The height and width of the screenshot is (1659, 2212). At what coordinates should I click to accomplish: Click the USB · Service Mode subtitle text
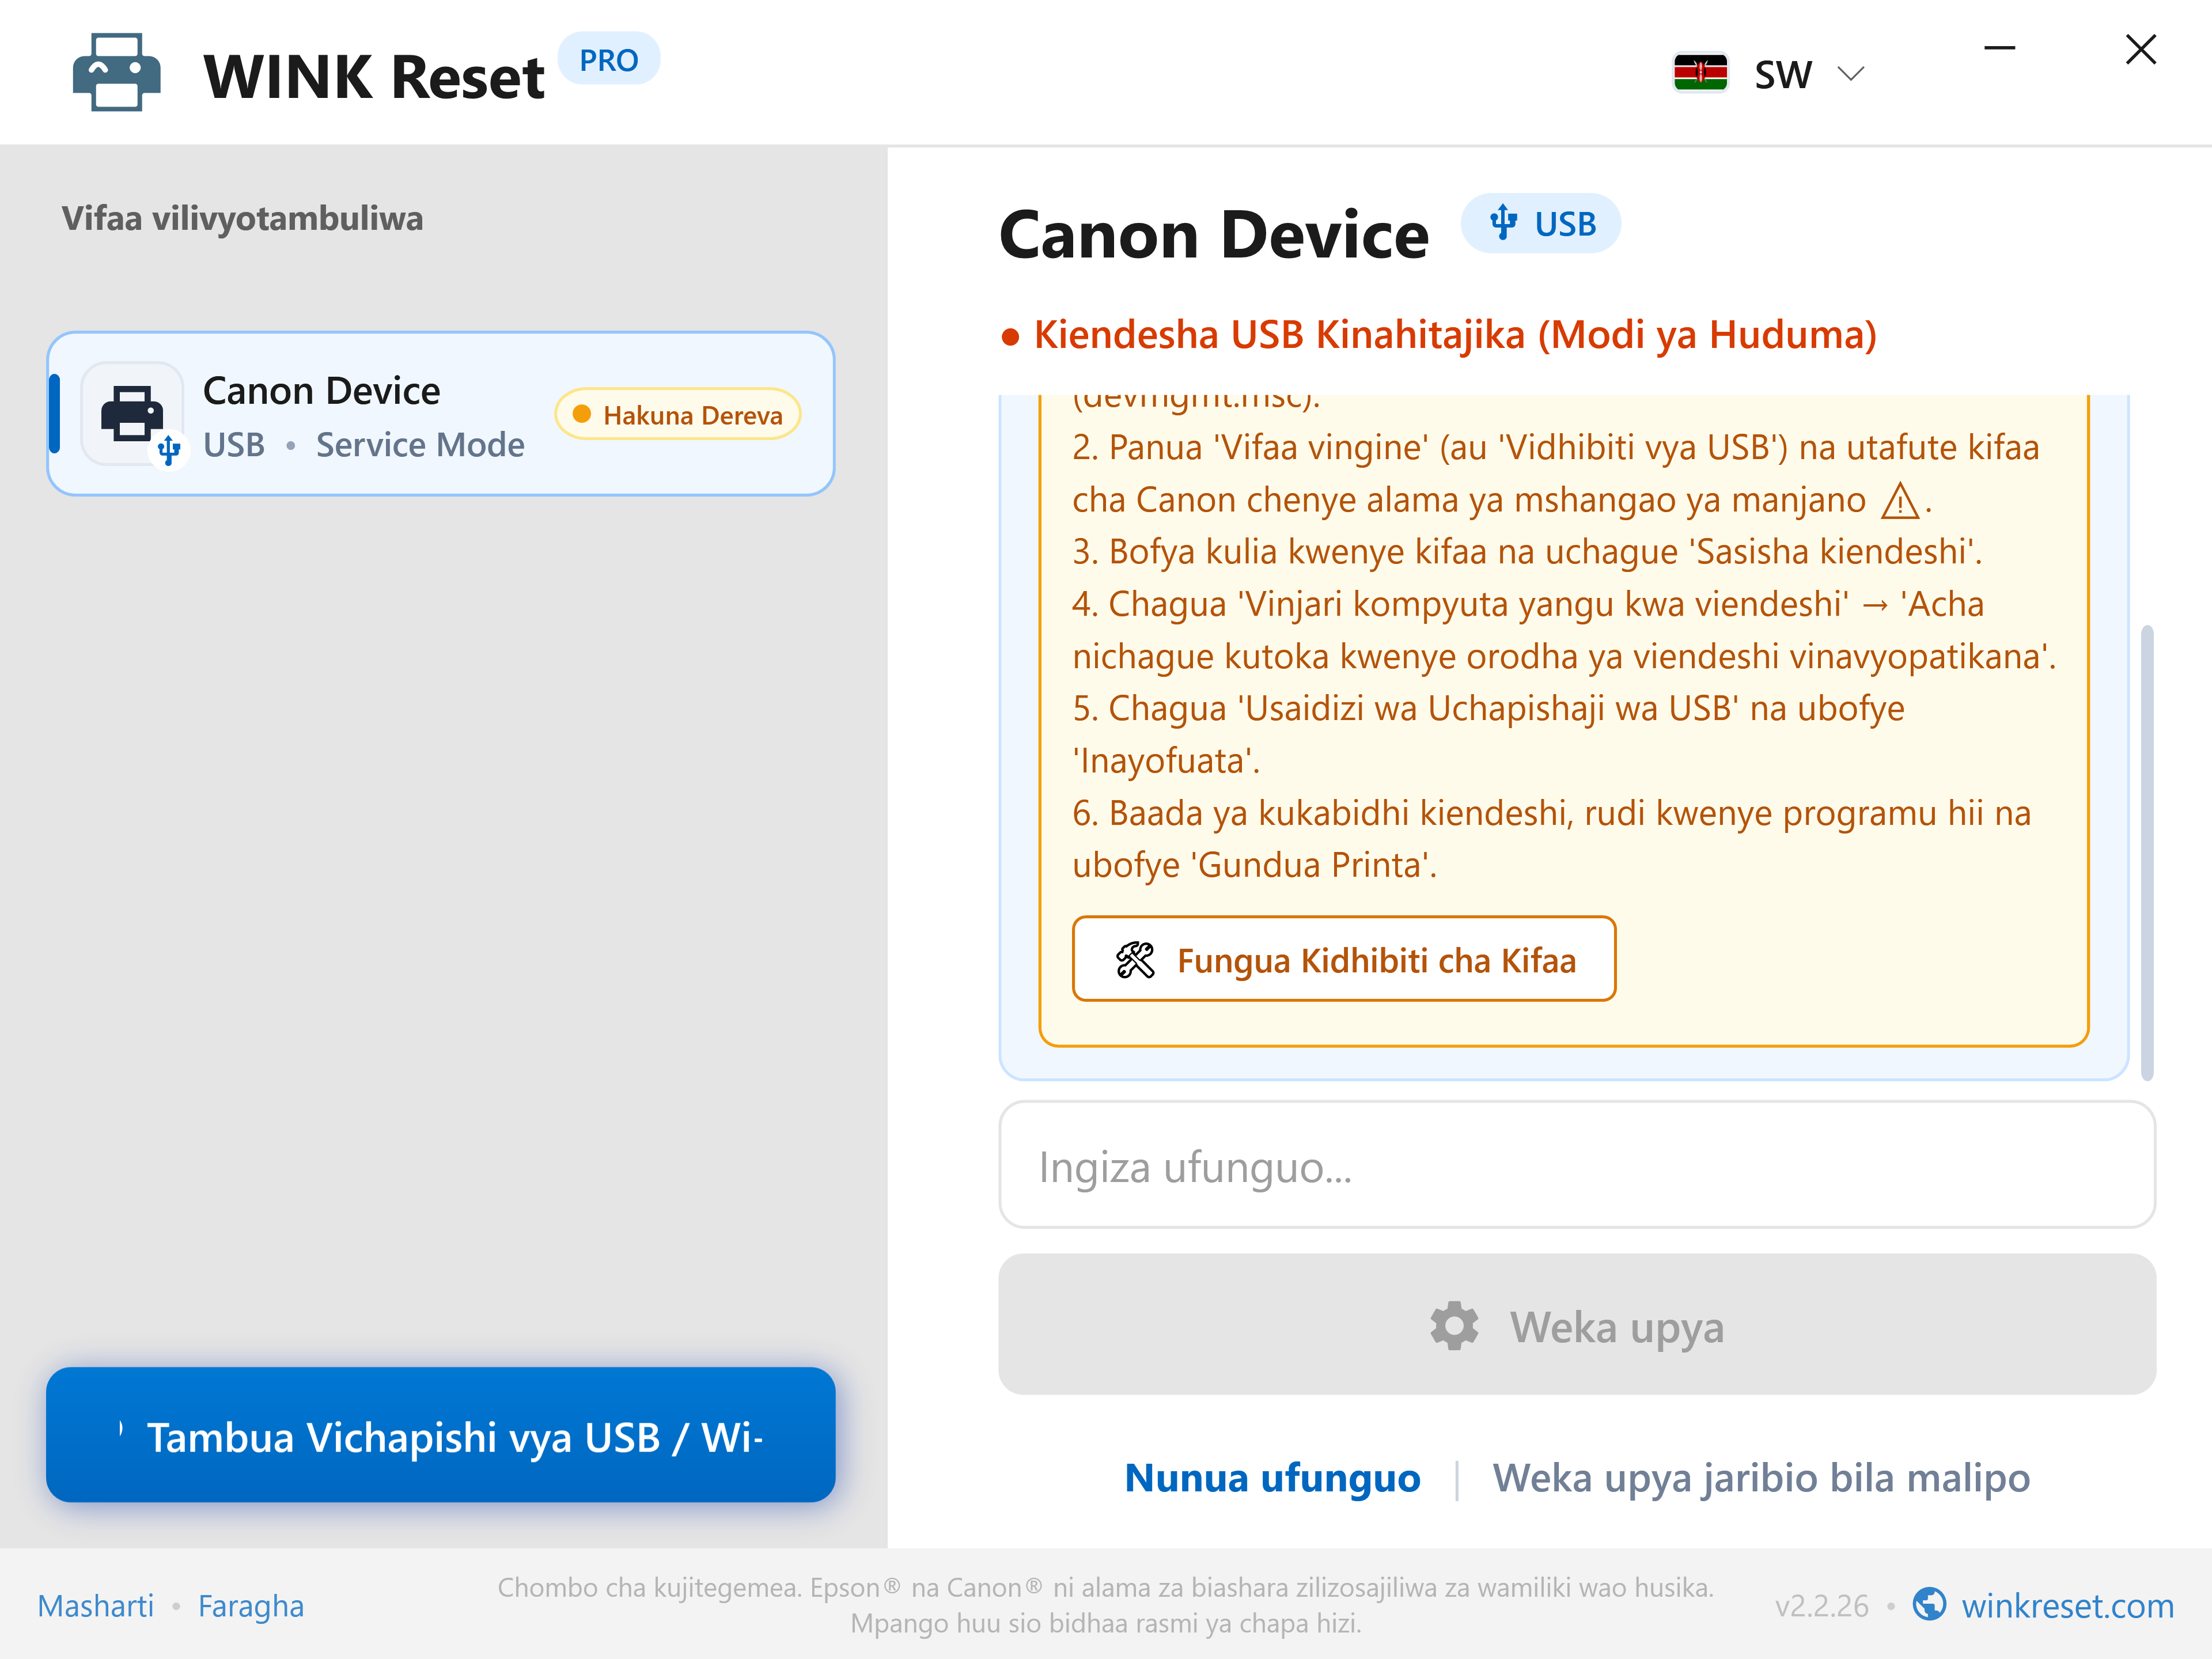point(364,445)
